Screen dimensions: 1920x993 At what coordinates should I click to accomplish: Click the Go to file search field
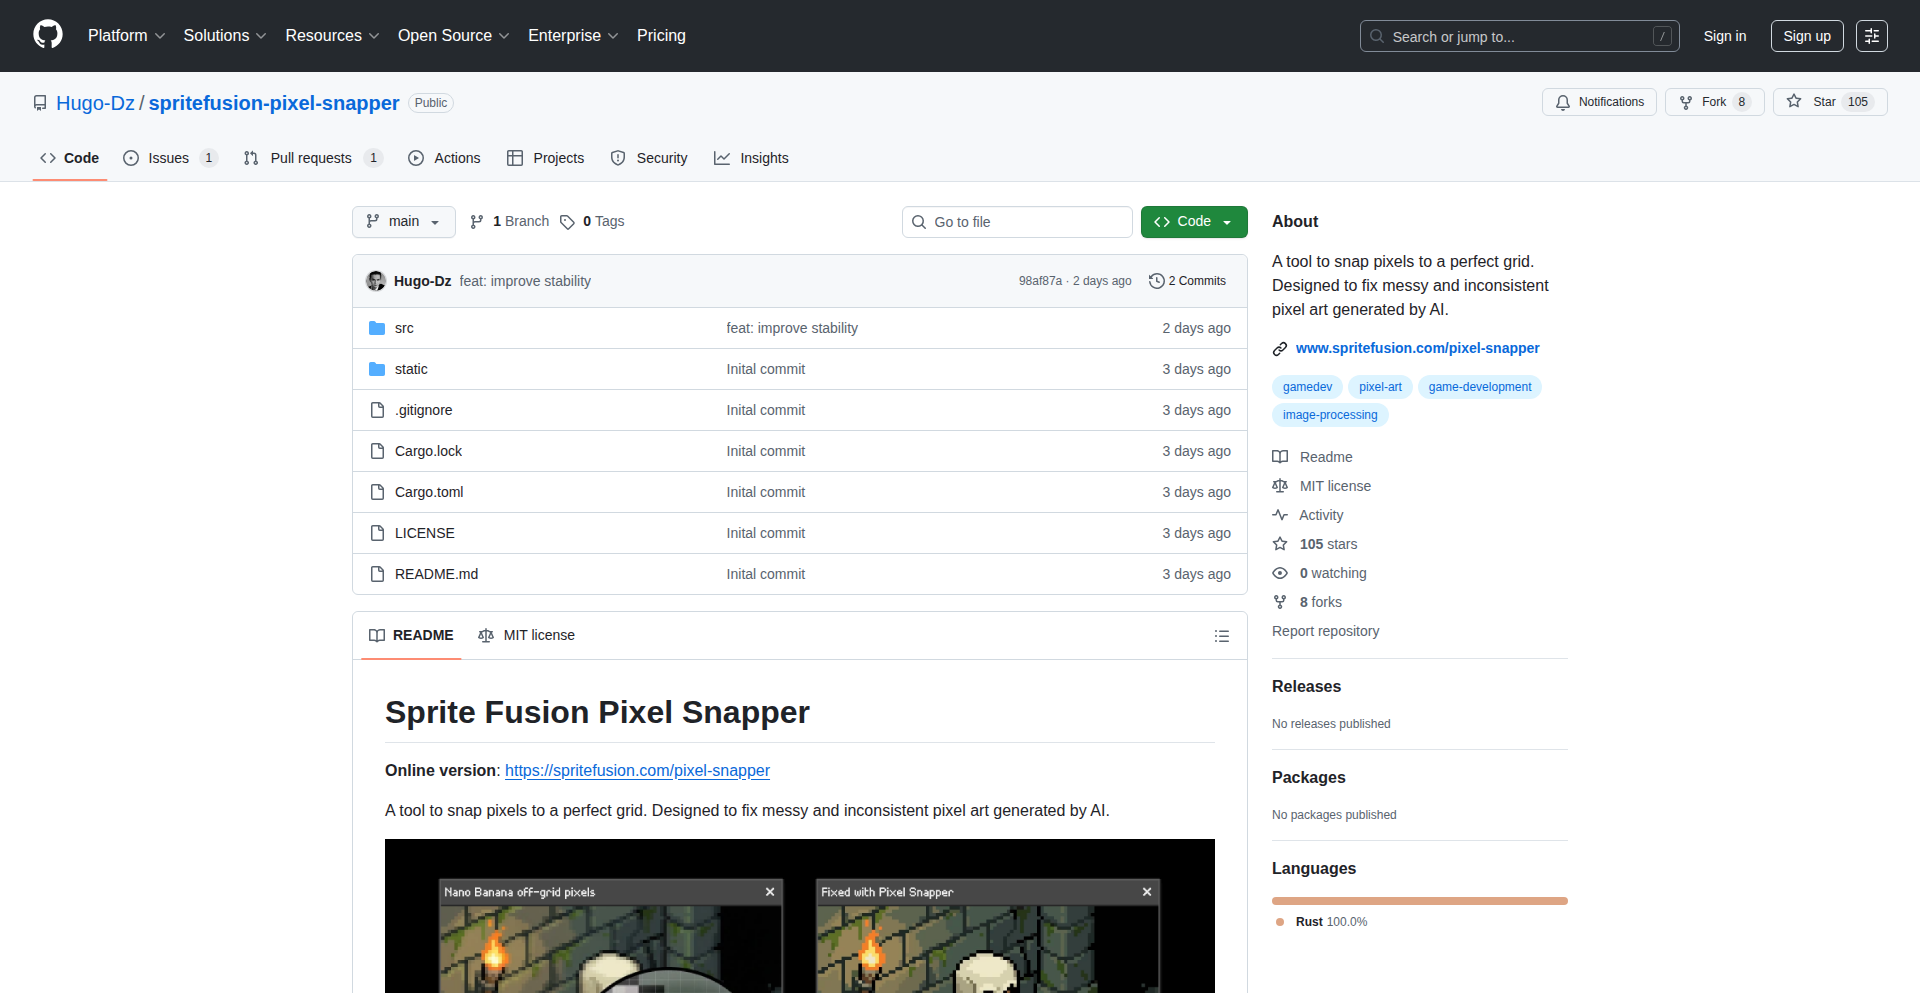point(1017,222)
